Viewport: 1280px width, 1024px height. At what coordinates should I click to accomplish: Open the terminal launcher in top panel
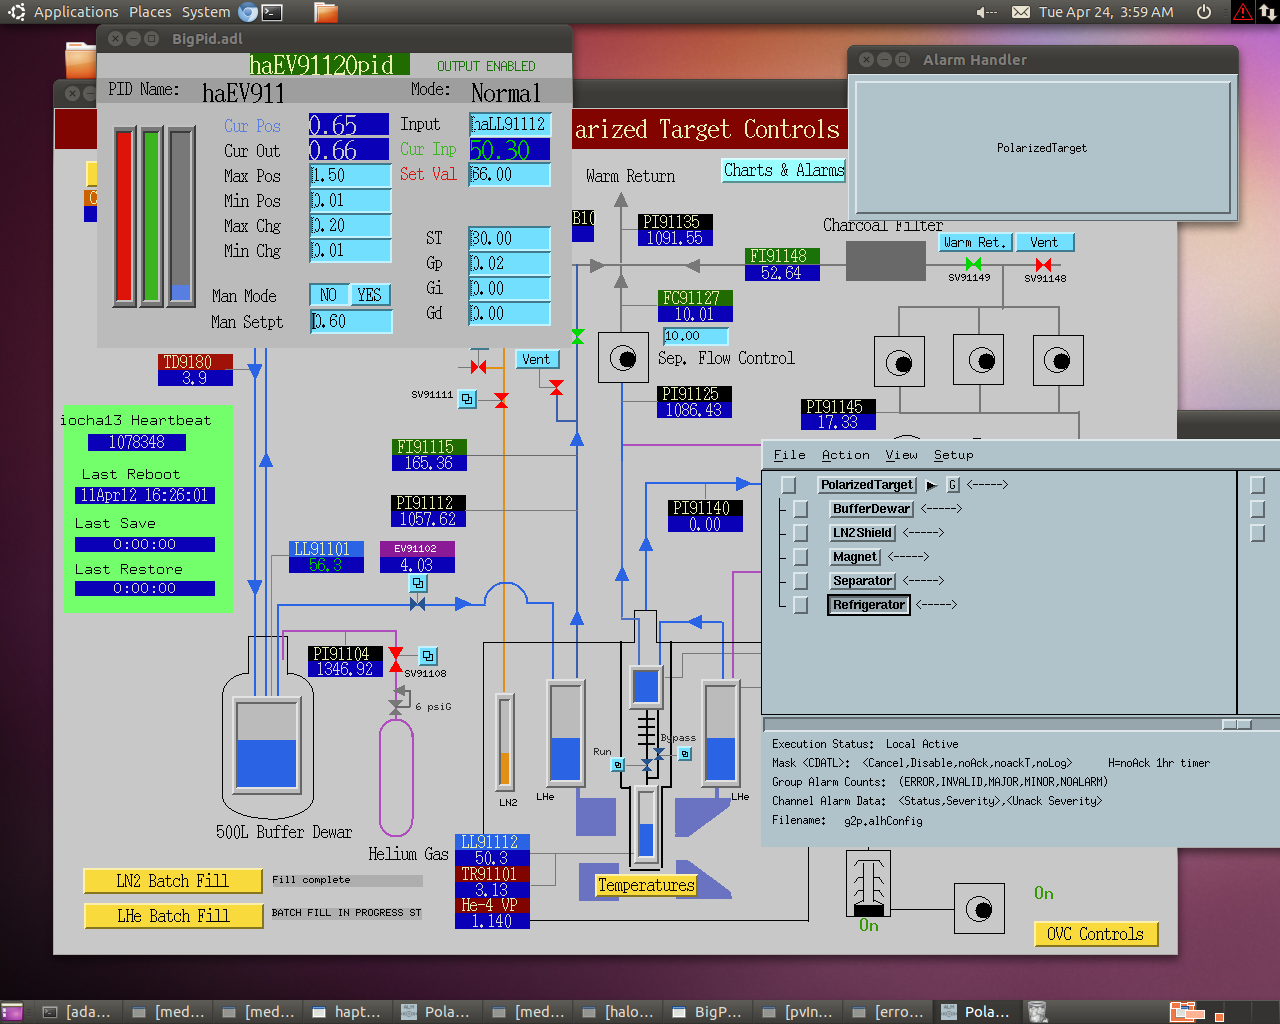click(272, 12)
